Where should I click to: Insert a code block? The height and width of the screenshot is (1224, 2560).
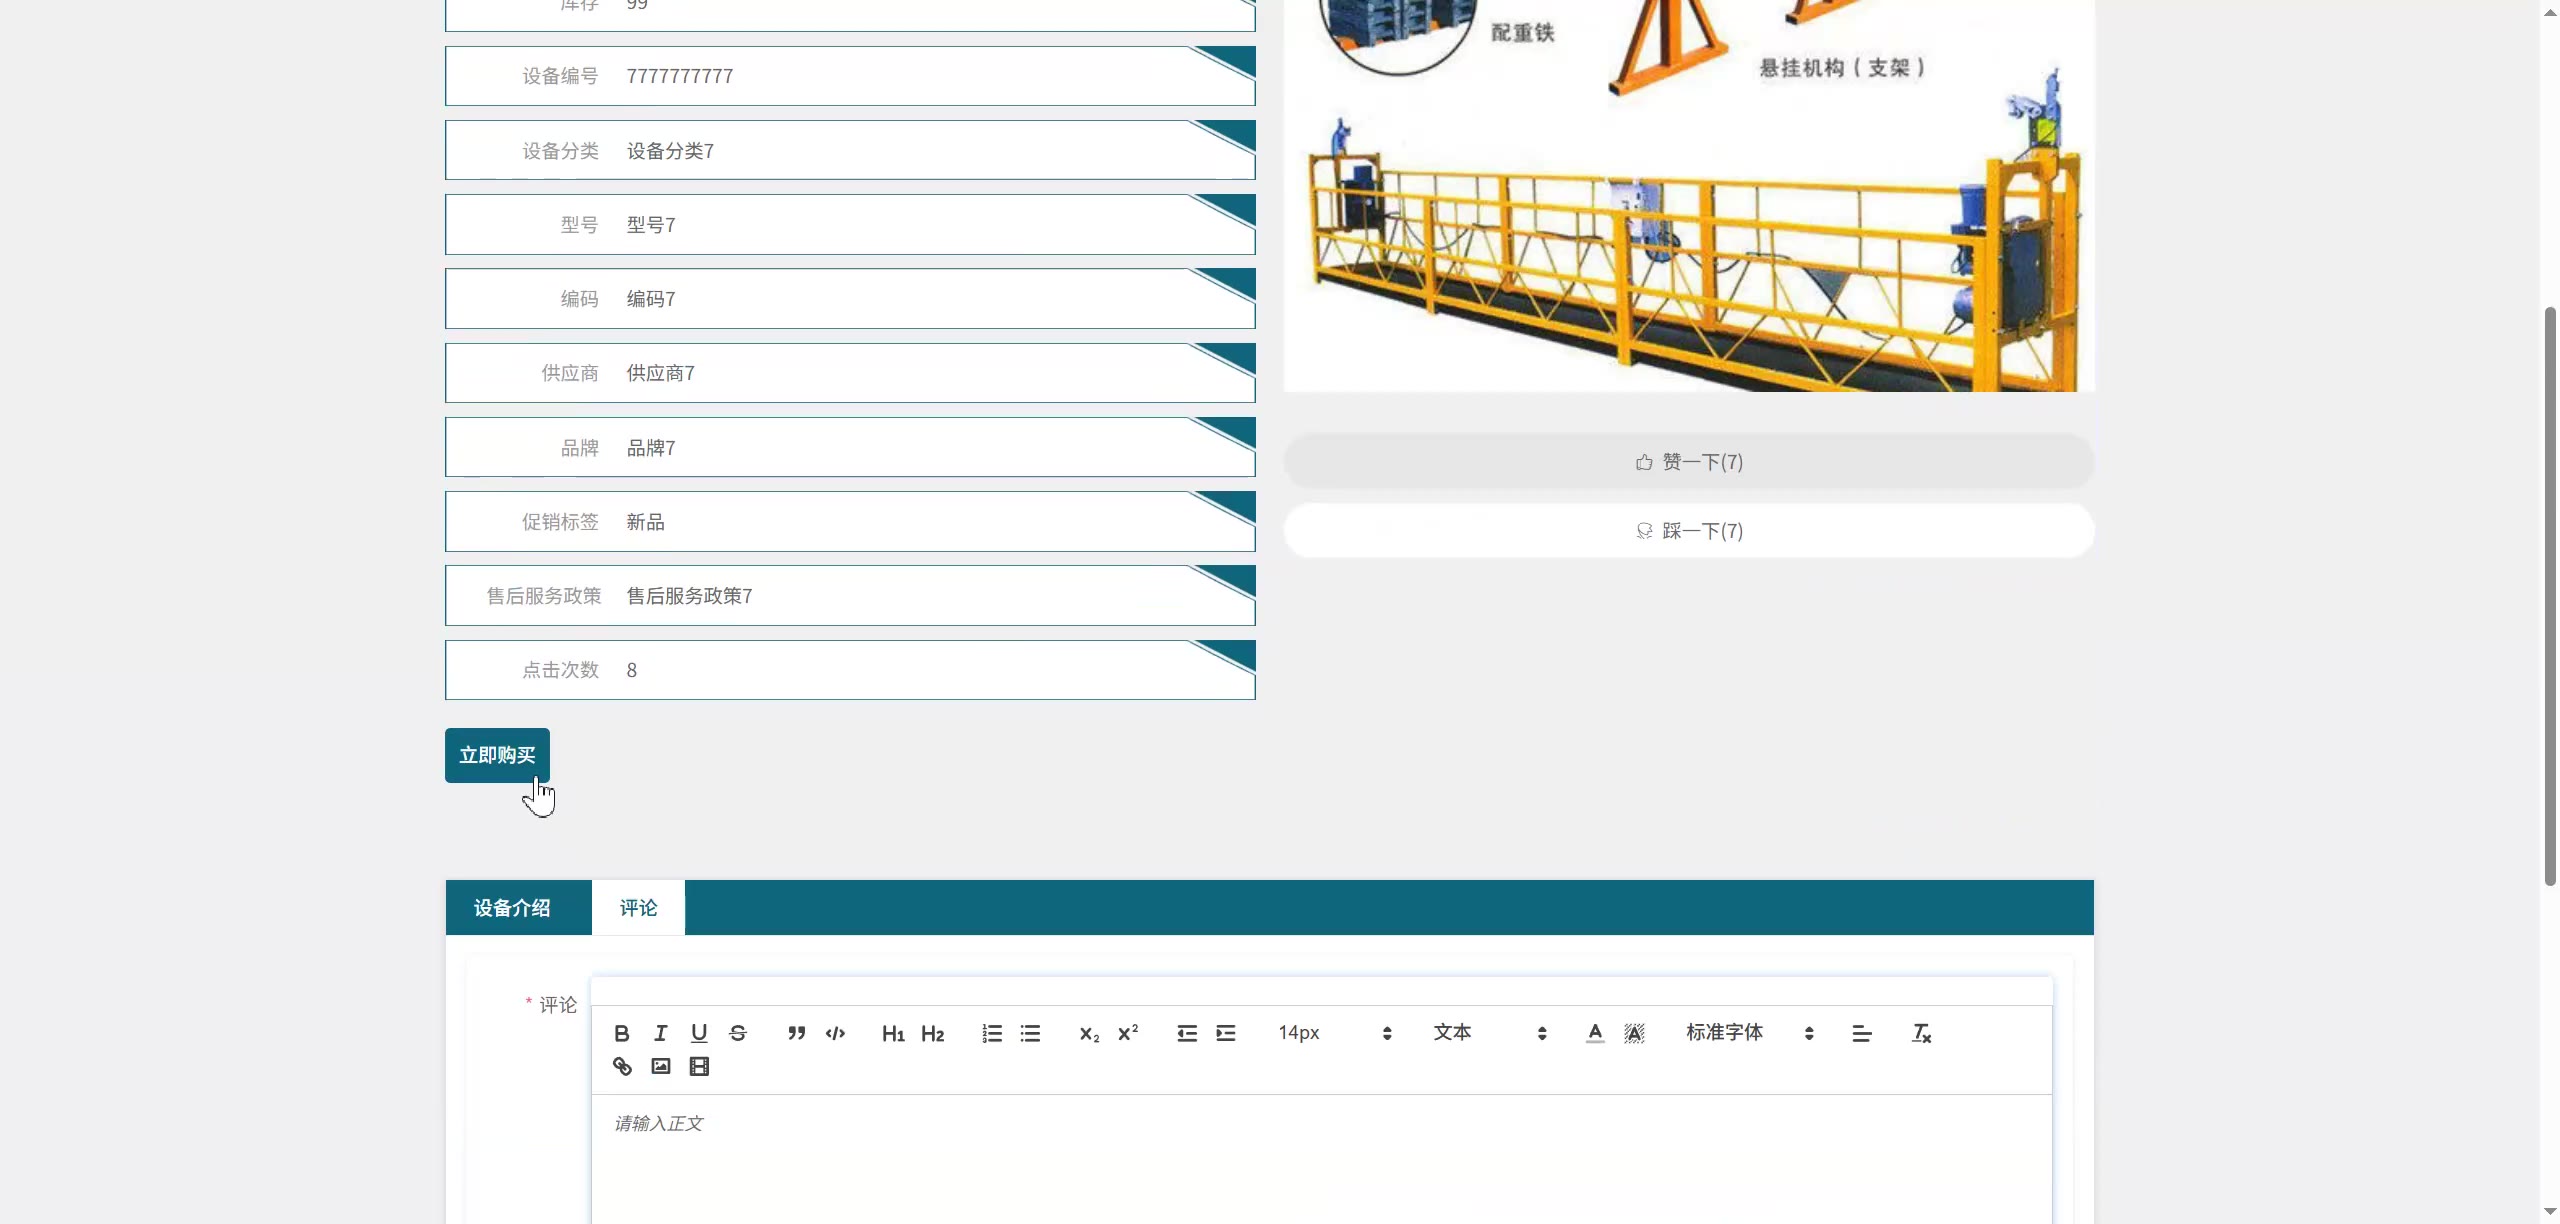click(835, 1033)
